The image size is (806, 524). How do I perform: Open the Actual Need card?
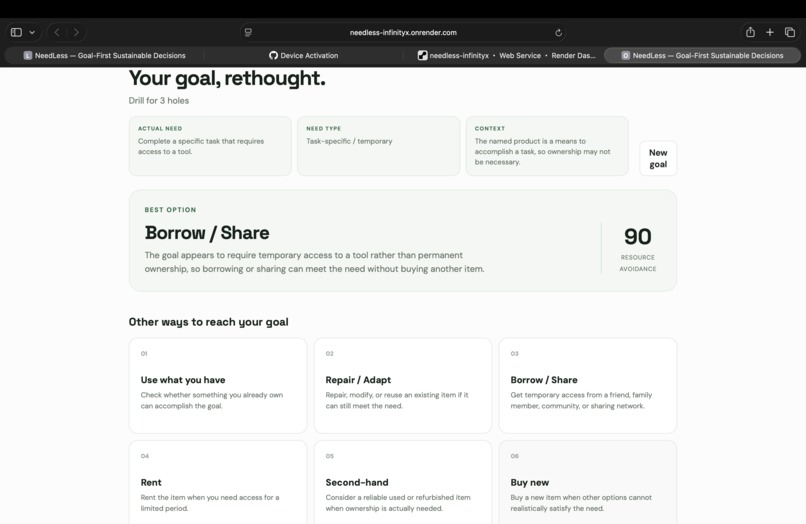click(x=210, y=146)
